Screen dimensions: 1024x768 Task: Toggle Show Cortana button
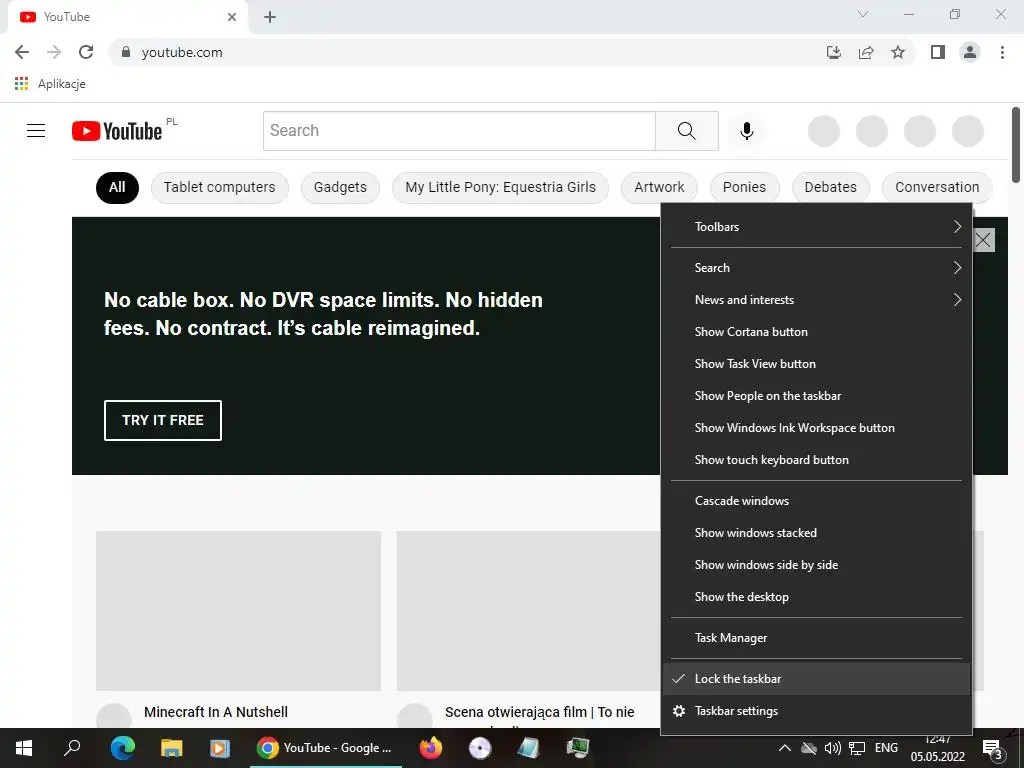click(816, 332)
